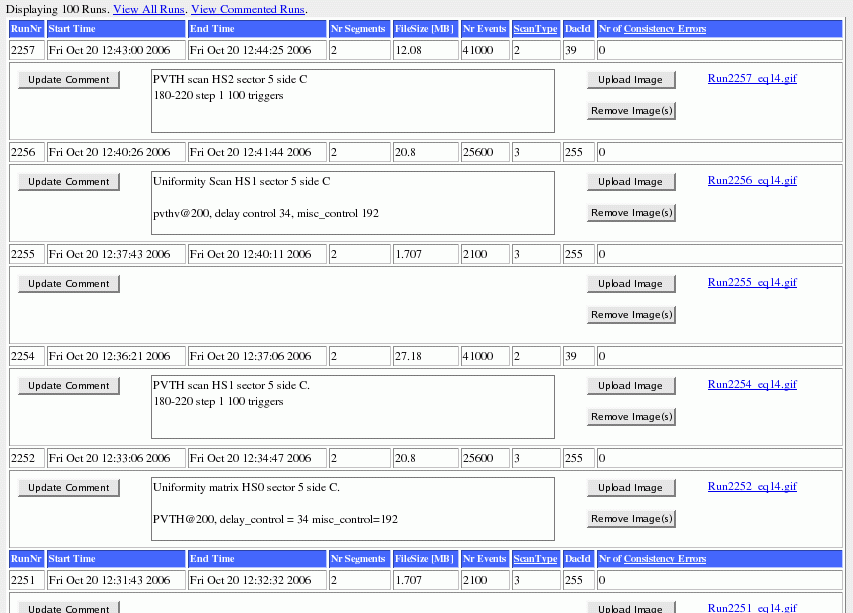Click the RunNr header in top table

coord(27,29)
